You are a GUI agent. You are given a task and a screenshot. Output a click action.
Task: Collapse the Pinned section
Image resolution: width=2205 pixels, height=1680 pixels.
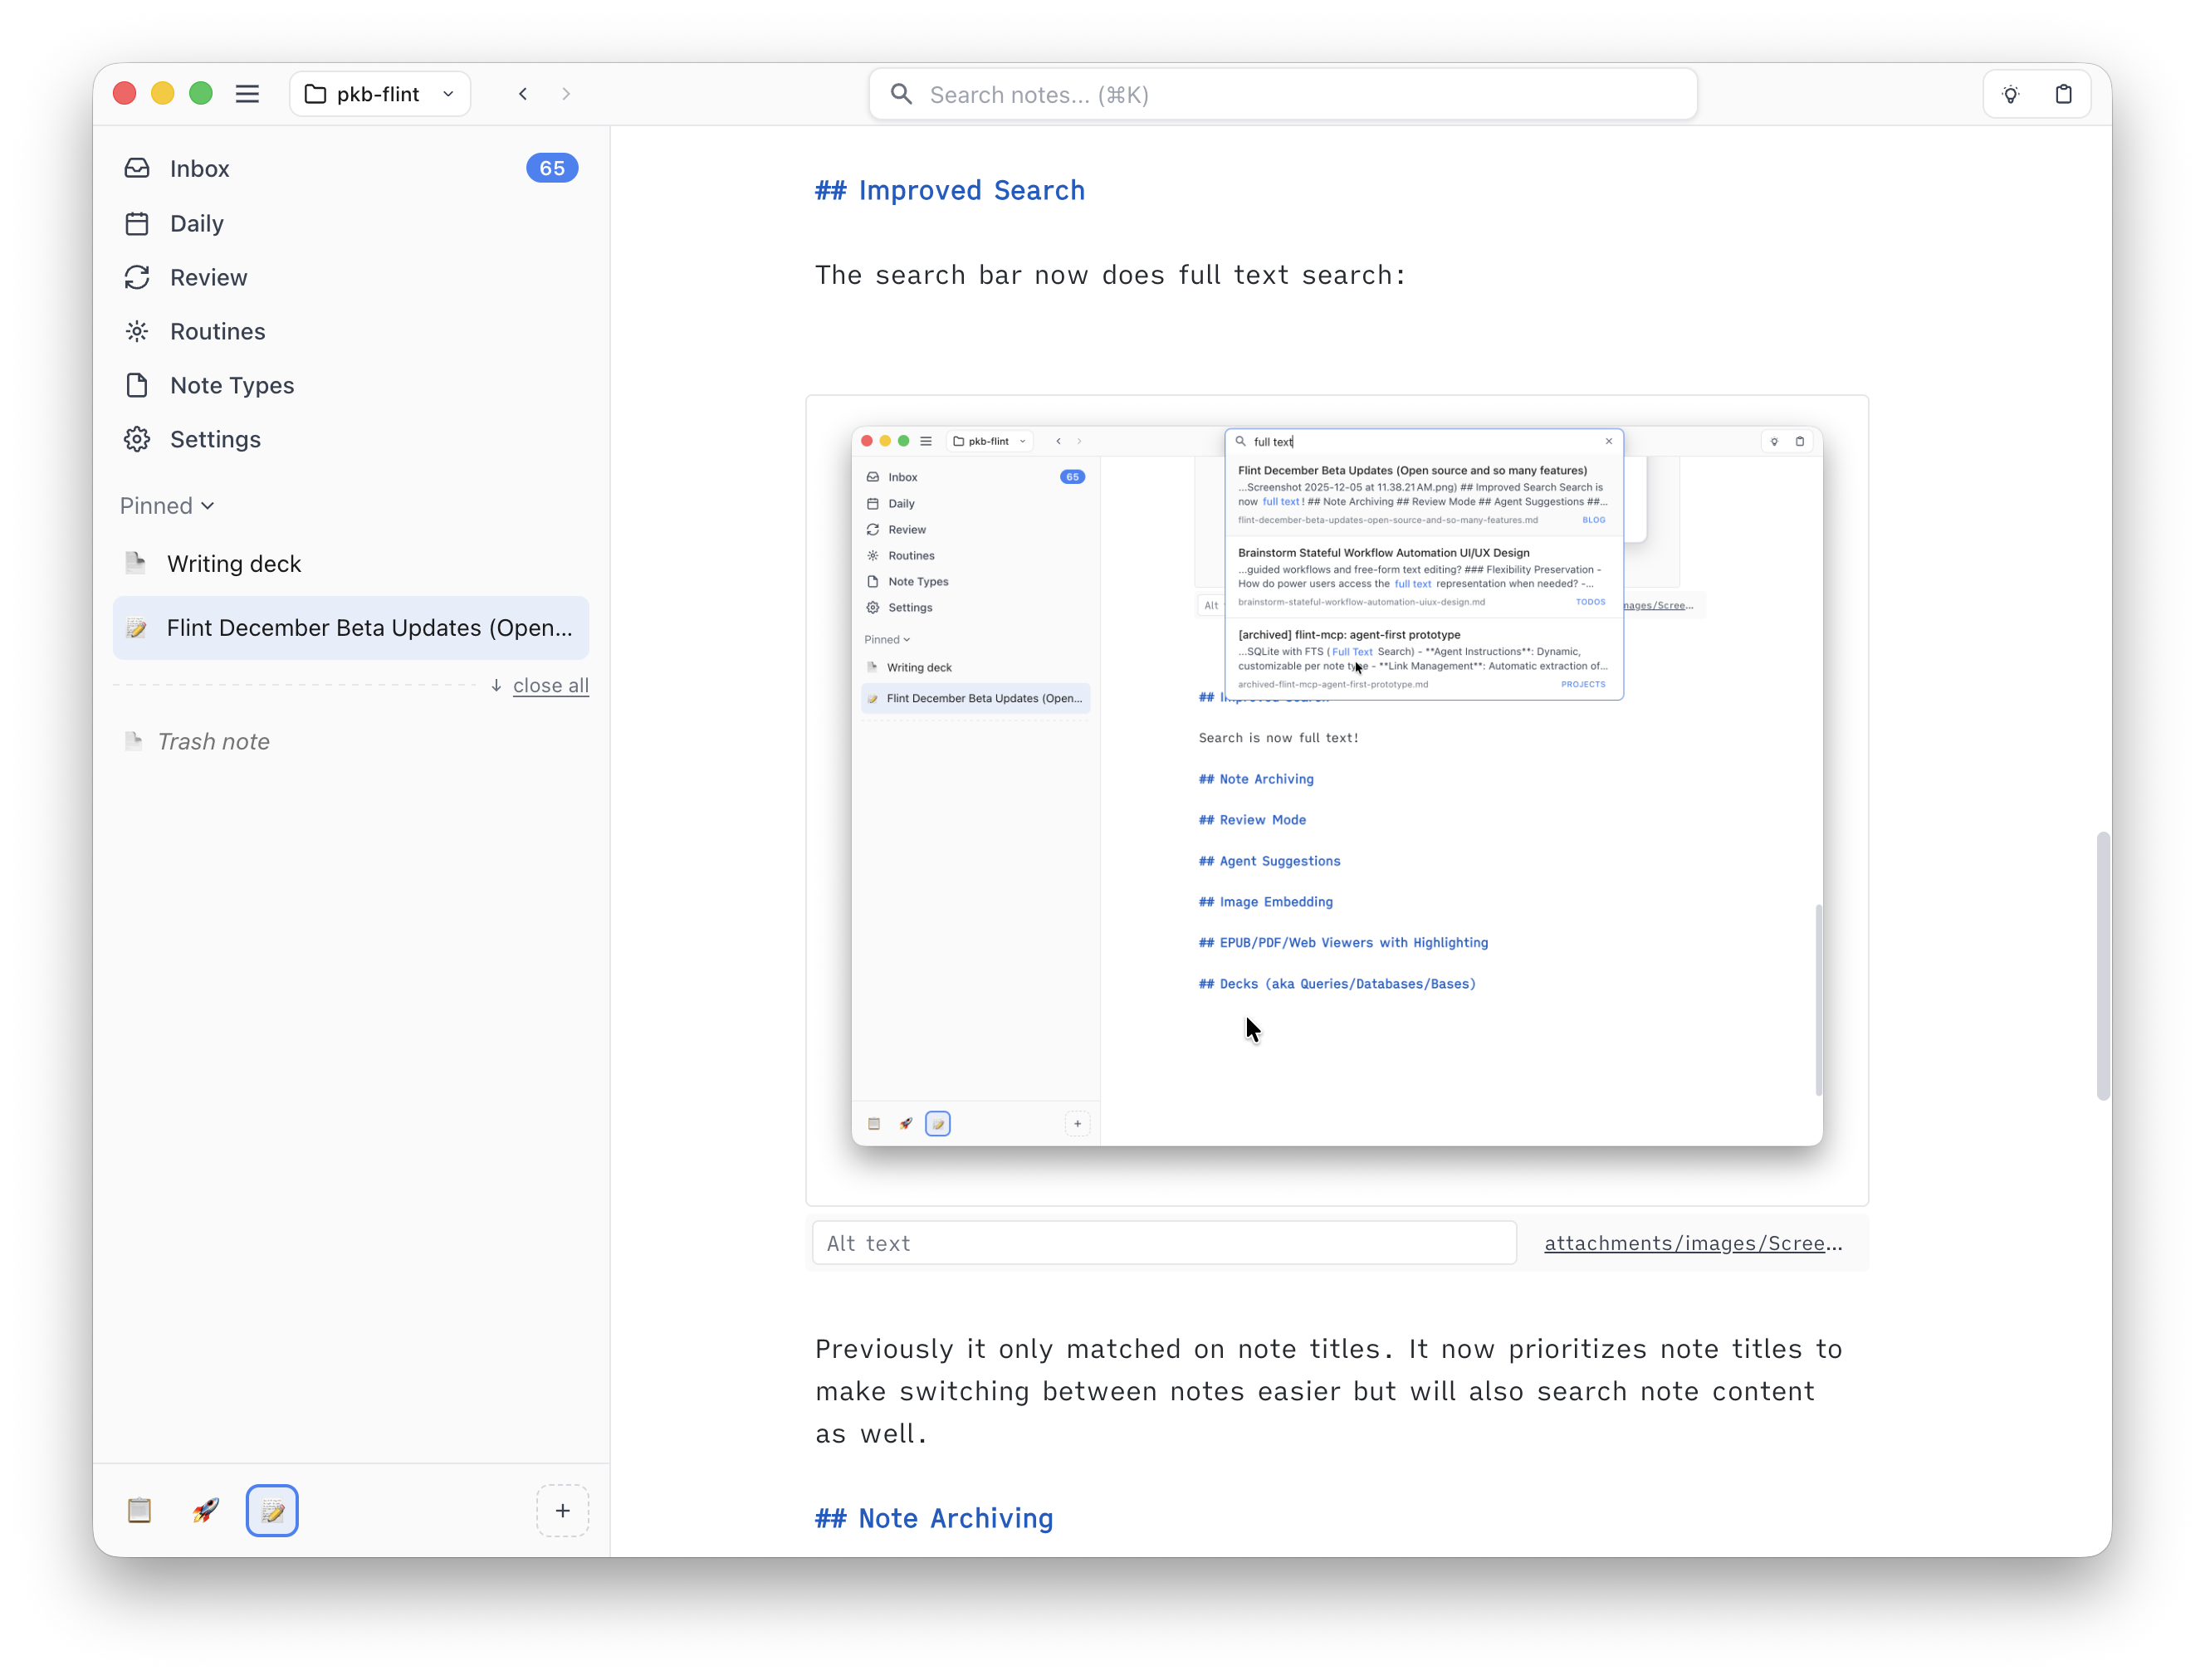click(x=166, y=505)
